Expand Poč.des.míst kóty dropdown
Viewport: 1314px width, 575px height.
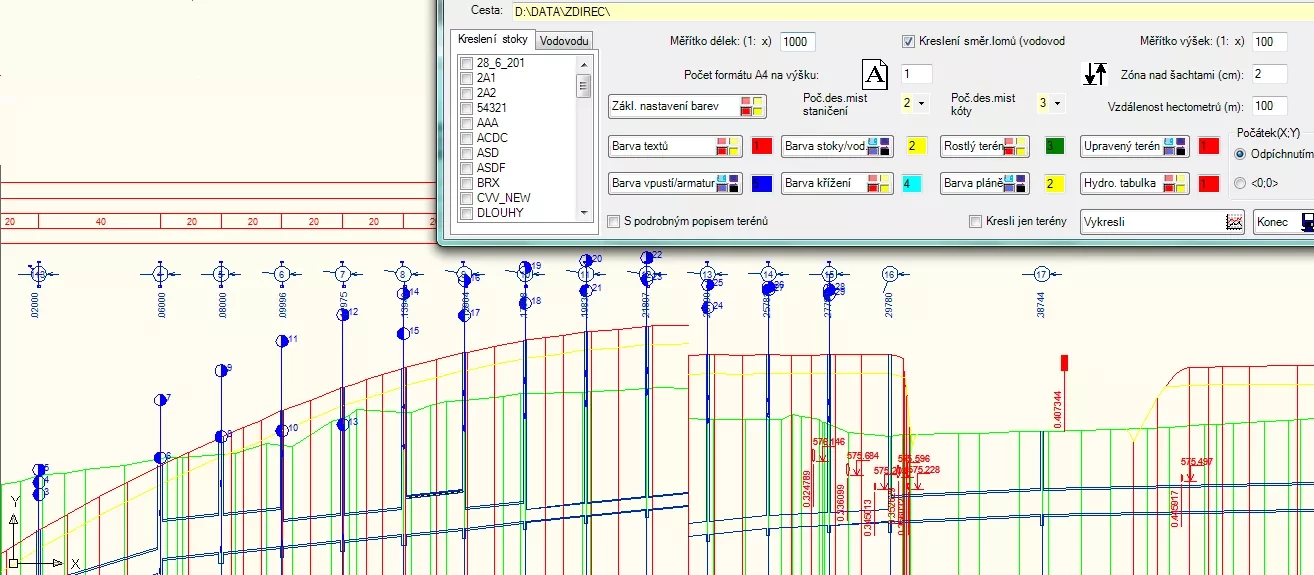[x=1051, y=103]
